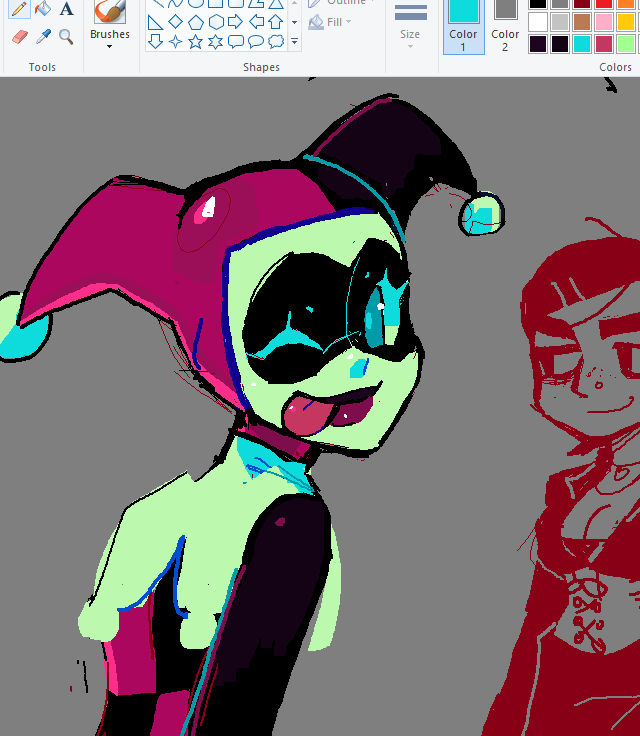Activate the Color 2 background button

(505, 26)
